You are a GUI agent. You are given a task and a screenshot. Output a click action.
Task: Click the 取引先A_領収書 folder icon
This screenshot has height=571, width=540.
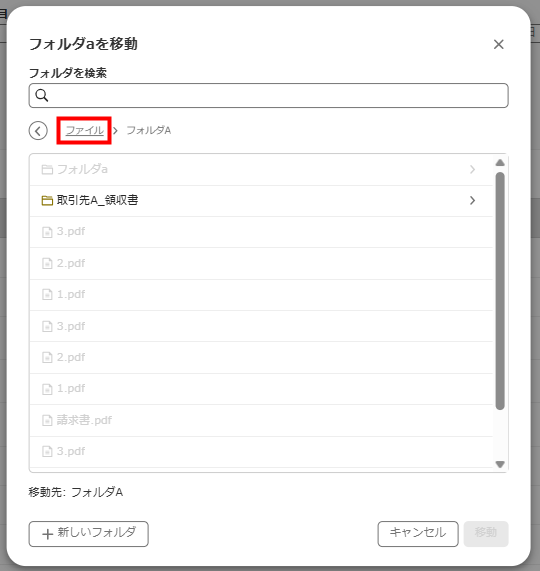point(47,200)
